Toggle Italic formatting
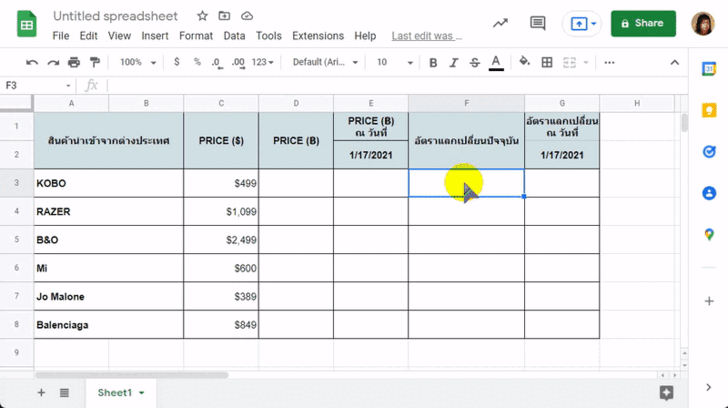 coord(454,62)
